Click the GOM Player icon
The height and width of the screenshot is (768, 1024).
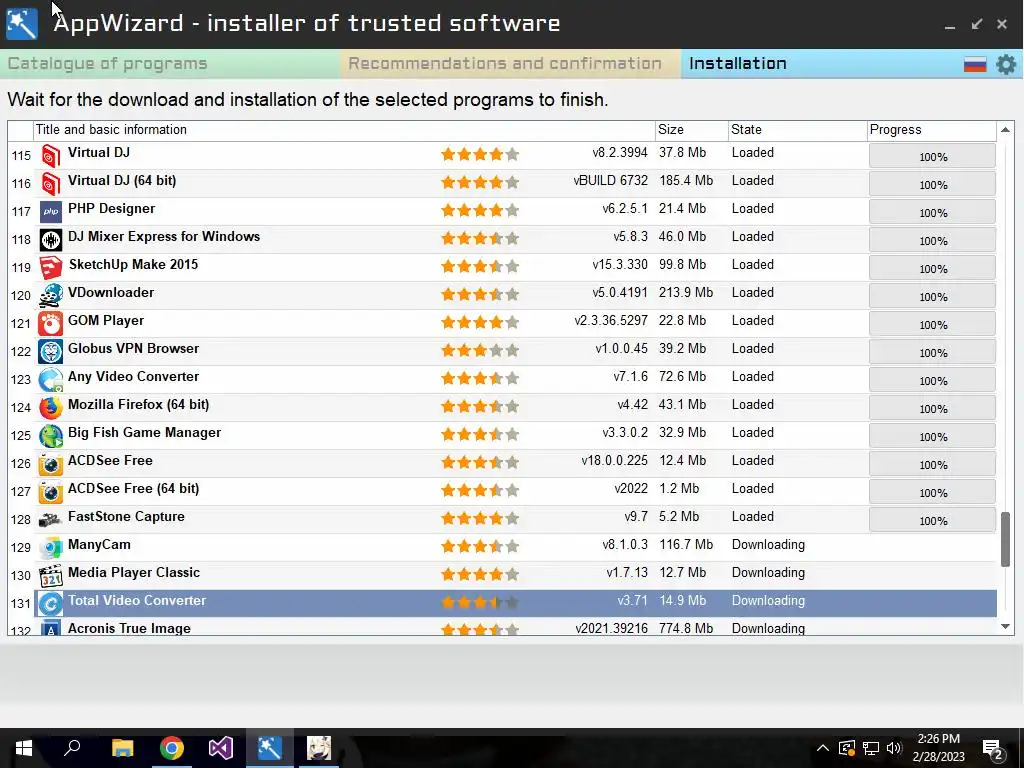tap(50, 324)
